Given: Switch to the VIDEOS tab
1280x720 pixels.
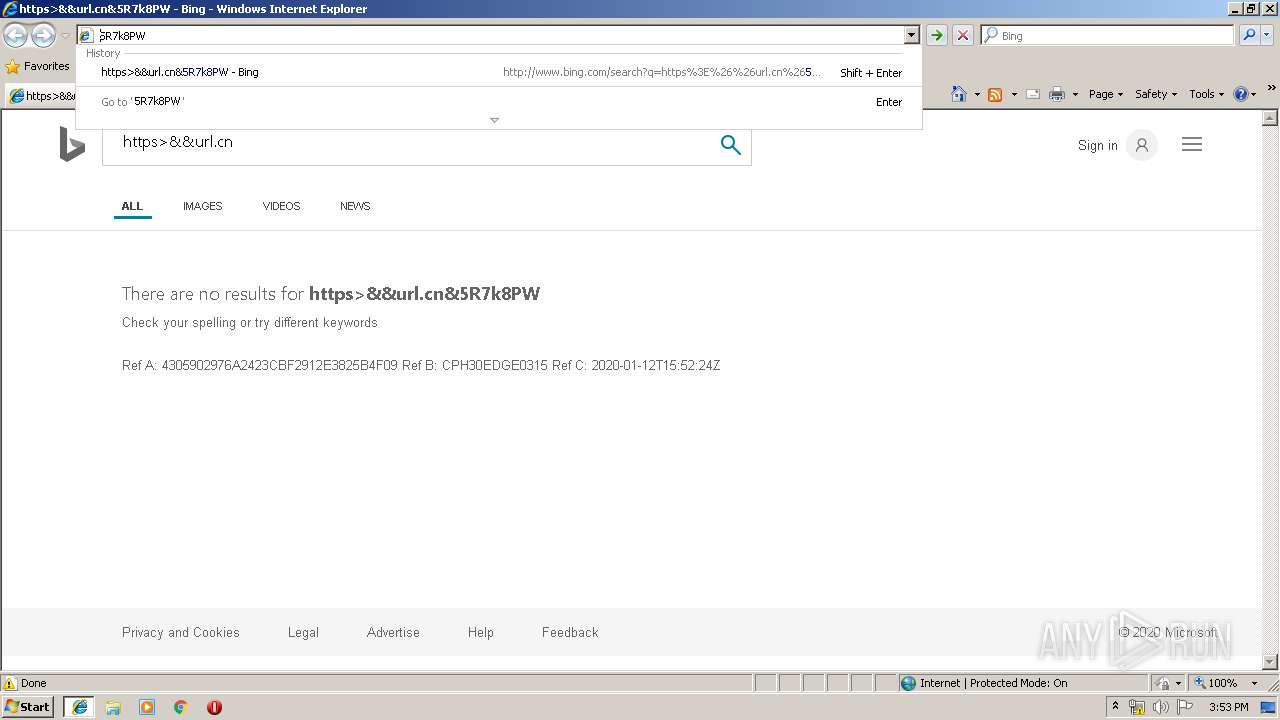Looking at the screenshot, I should click(281, 206).
